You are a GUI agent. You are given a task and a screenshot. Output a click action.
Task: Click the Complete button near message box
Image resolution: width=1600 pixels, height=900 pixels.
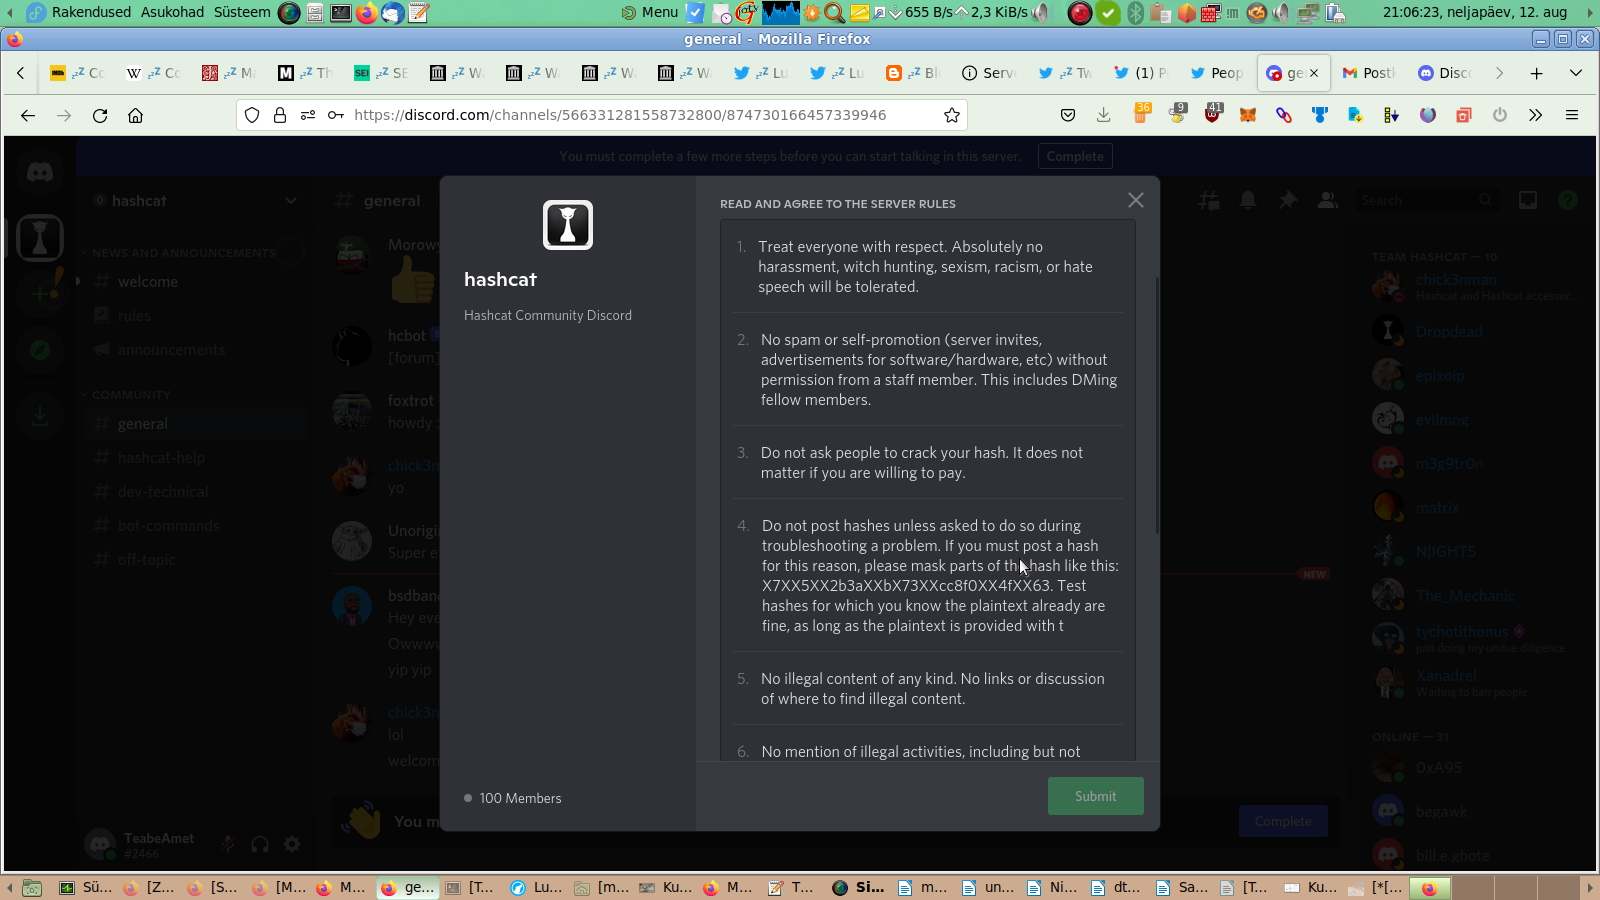(x=1283, y=821)
